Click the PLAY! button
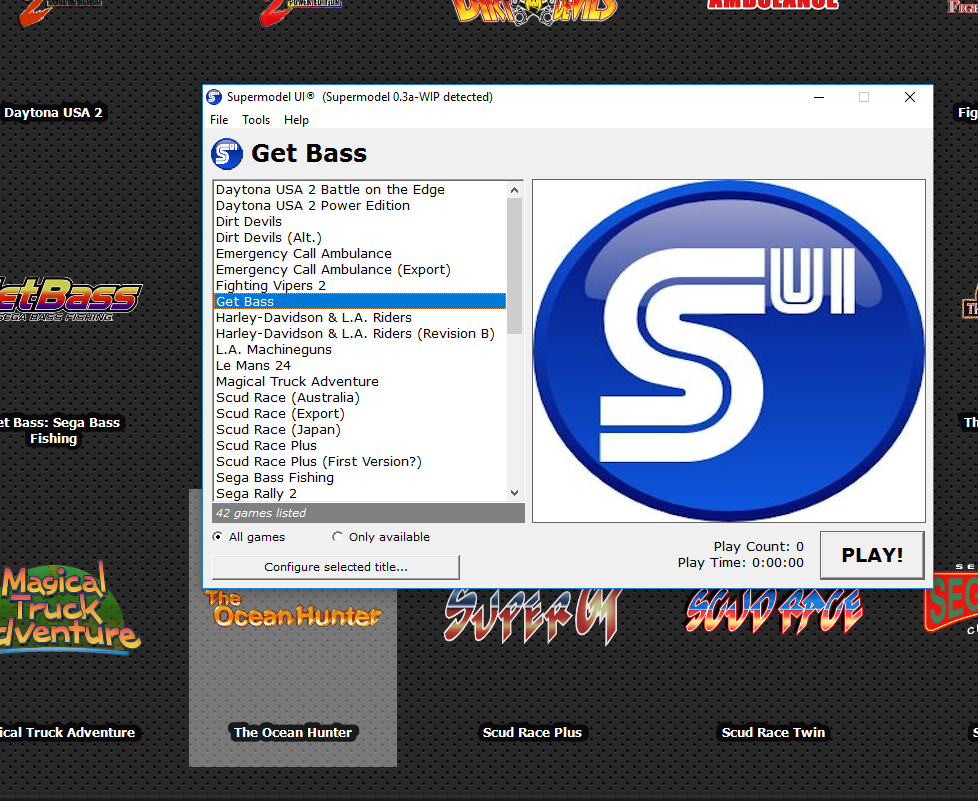 [872, 555]
